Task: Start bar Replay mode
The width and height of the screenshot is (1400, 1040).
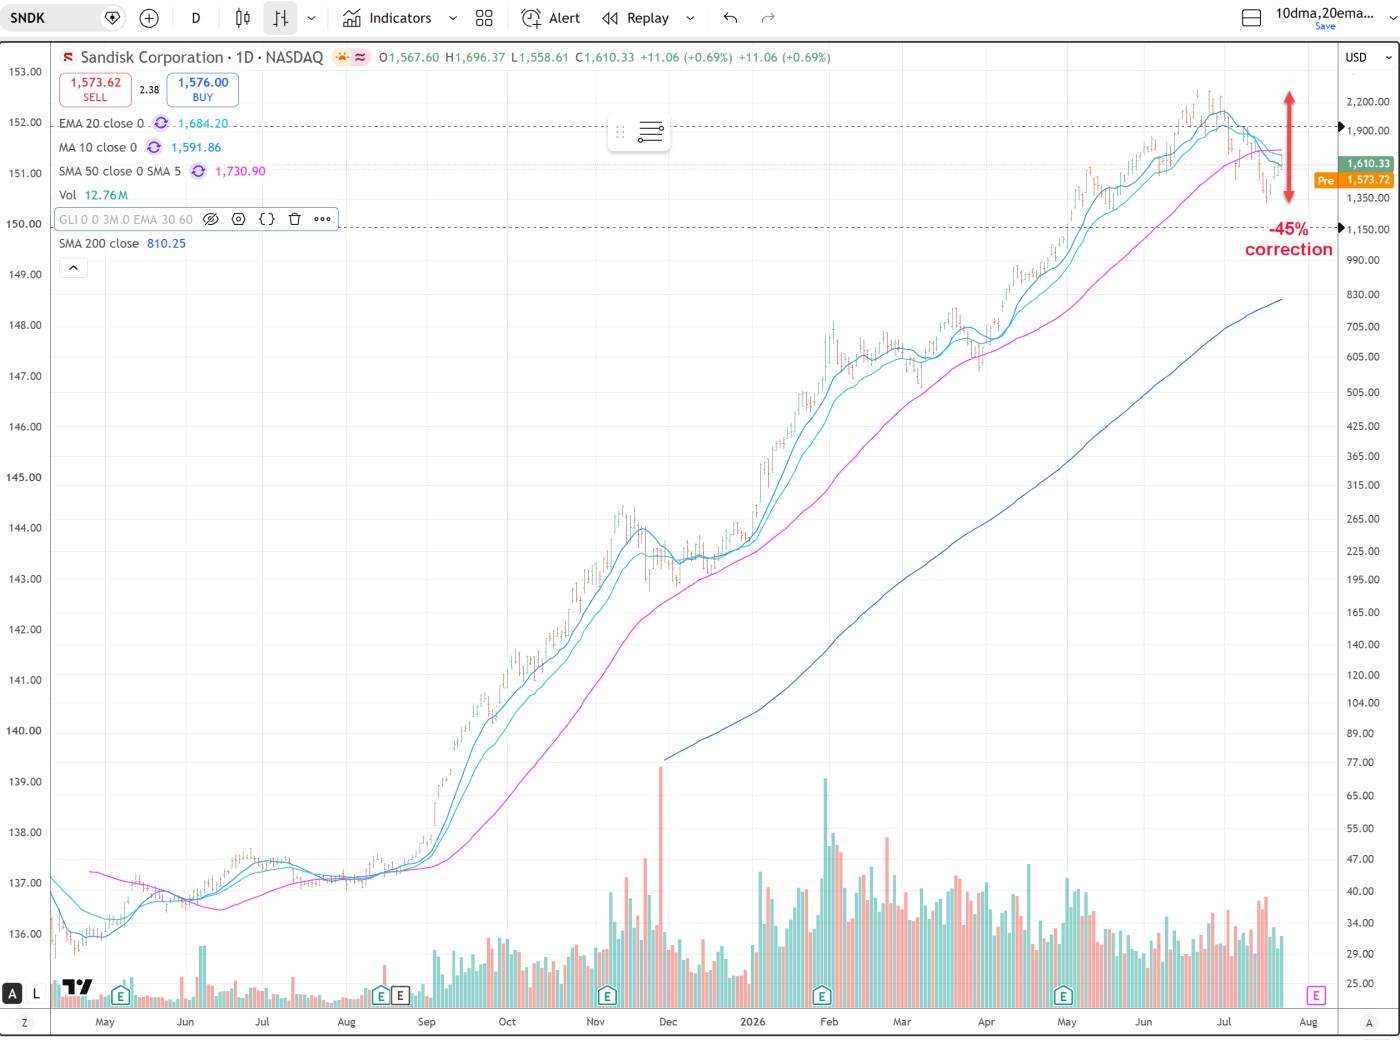Action: (635, 18)
